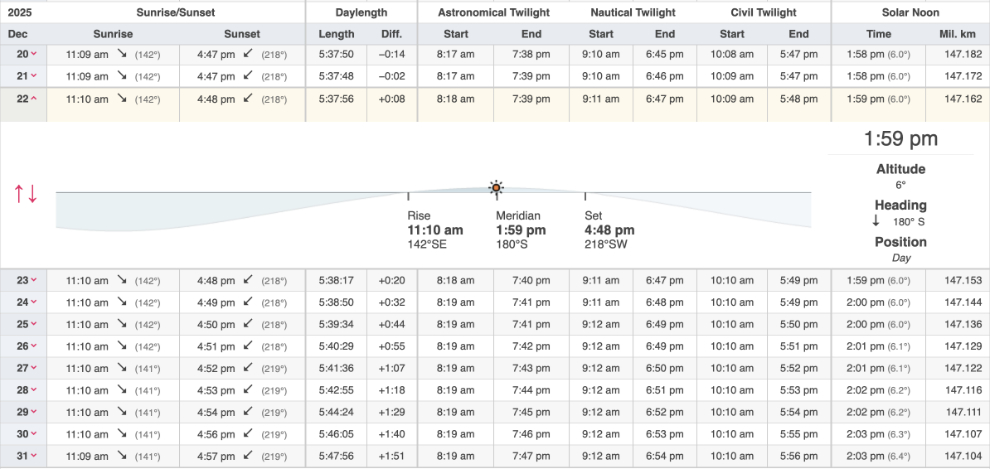Click the heading down arrow next to 180° S

pyautogui.click(x=876, y=221)
